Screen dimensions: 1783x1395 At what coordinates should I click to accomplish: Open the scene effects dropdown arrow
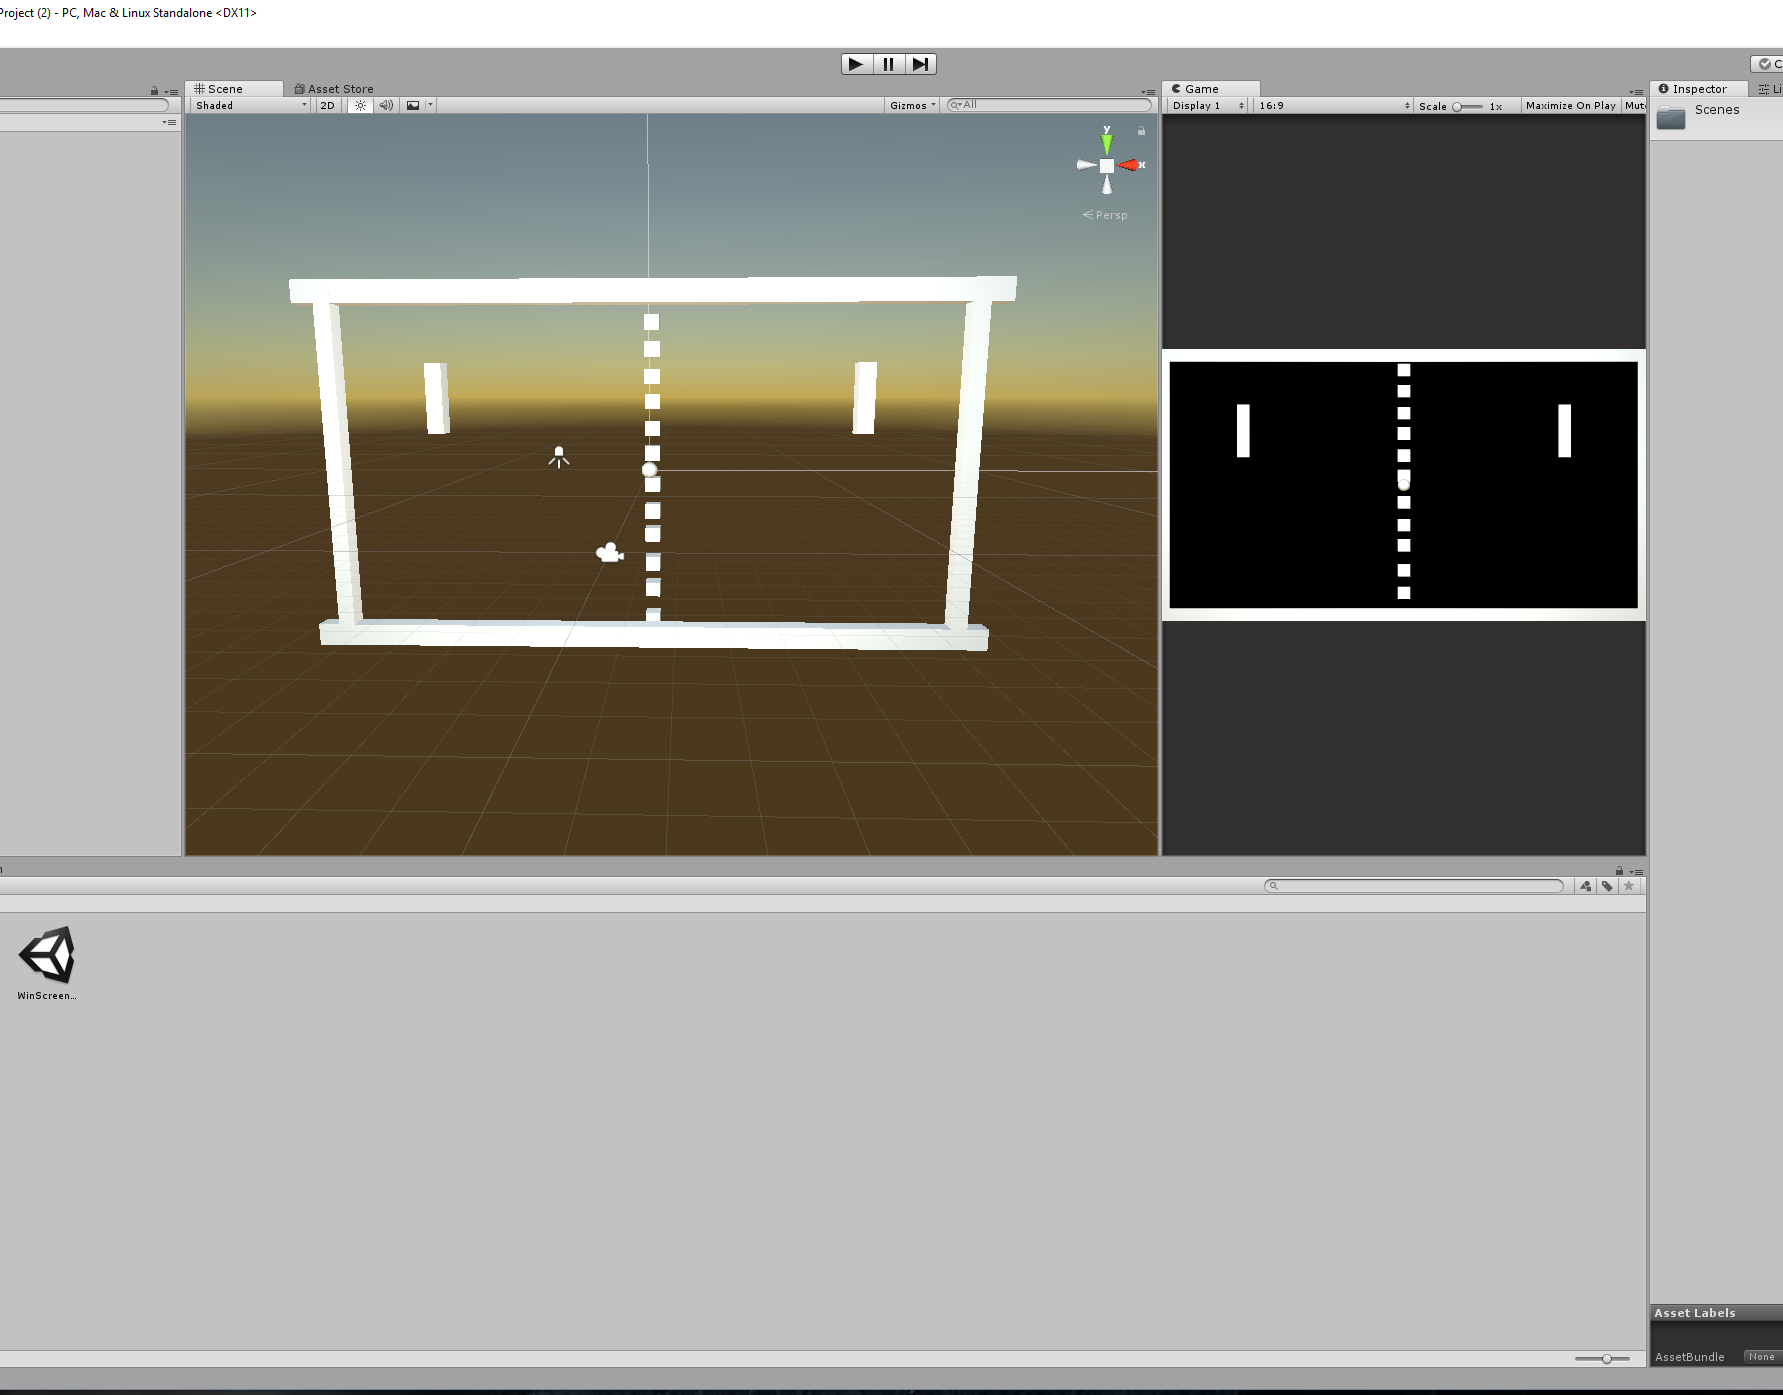point(431,105)
